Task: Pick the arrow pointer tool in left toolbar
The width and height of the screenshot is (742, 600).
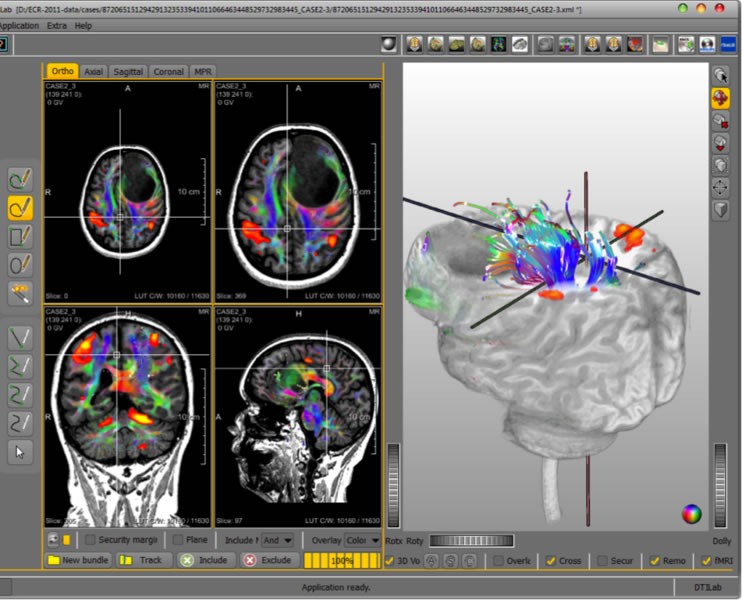Action: click(20, 452)
